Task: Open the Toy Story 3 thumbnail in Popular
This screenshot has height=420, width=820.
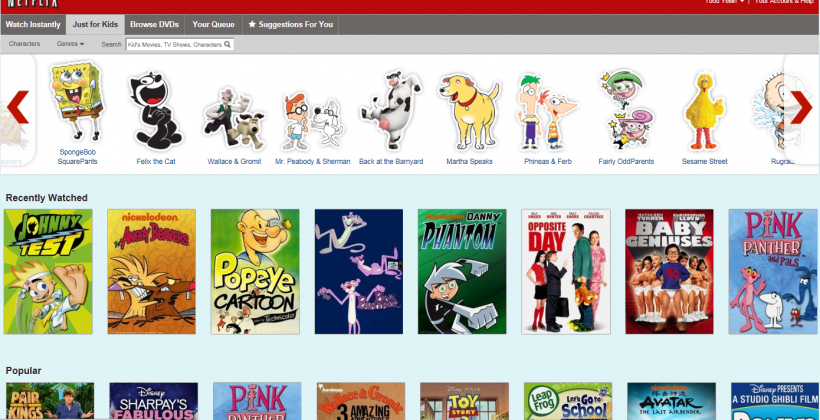Action: coord(464,401)
